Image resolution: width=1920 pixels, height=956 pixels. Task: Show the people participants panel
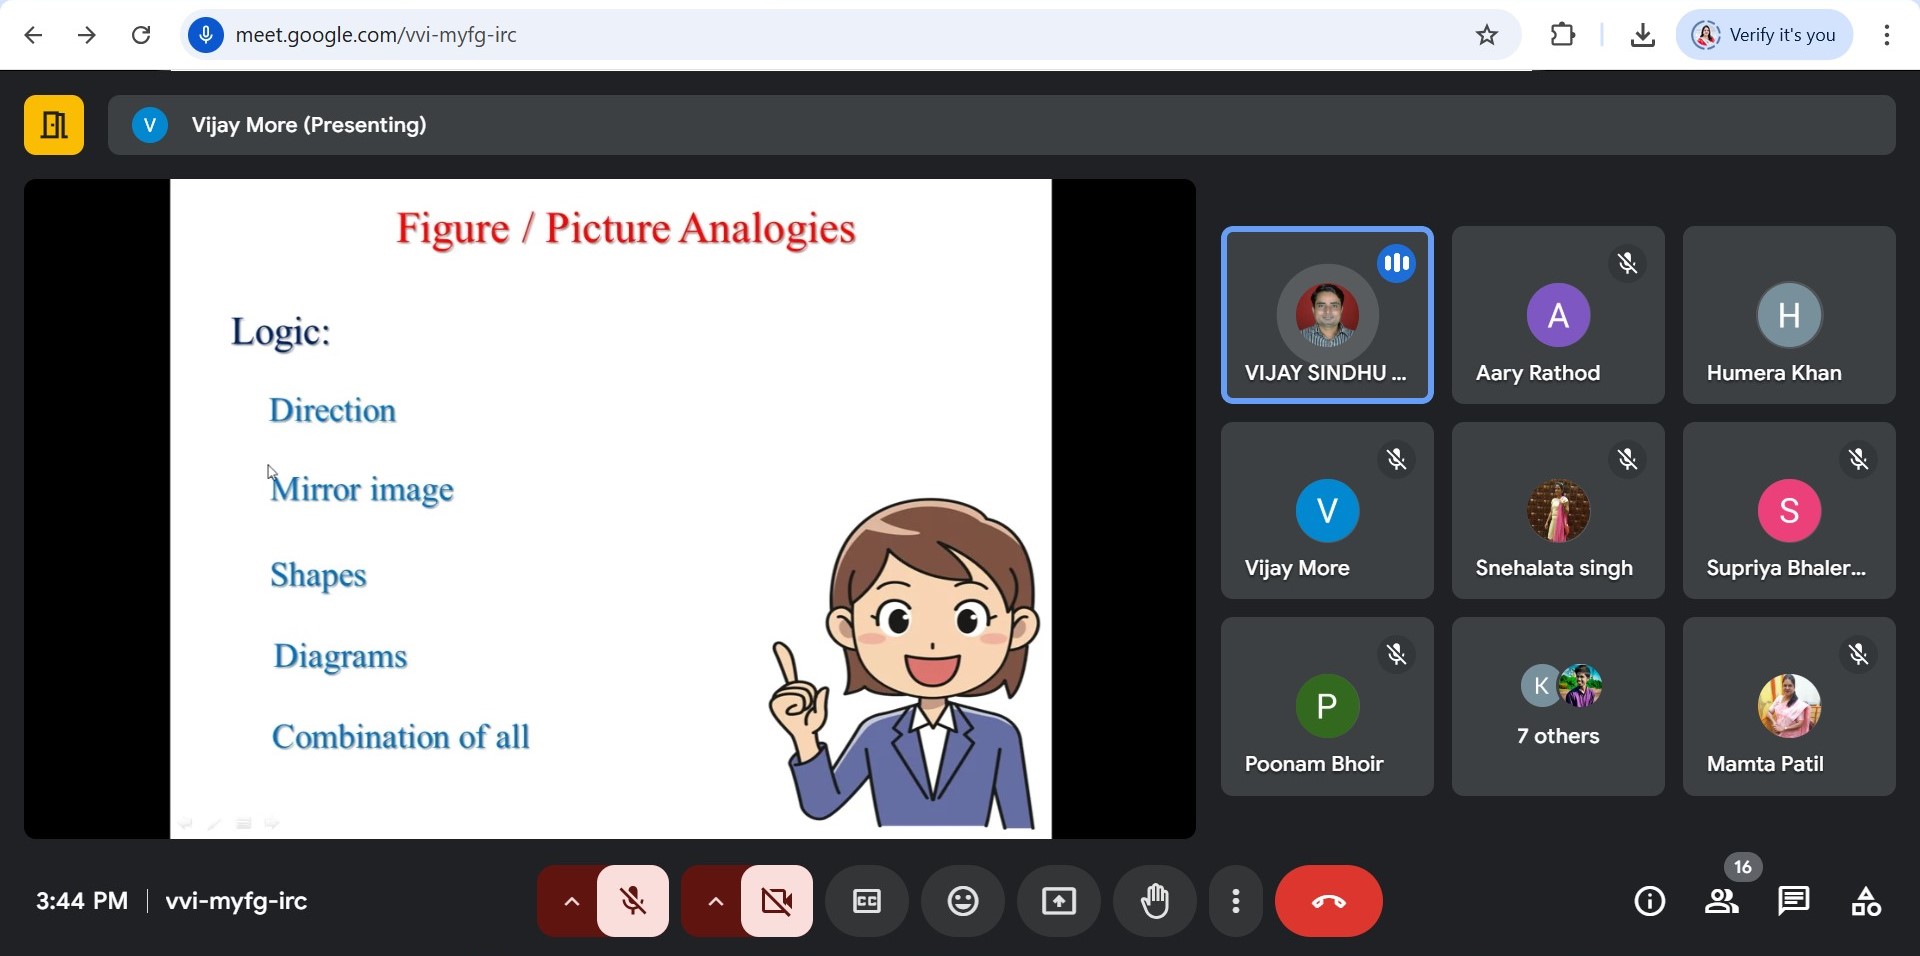1722,901
